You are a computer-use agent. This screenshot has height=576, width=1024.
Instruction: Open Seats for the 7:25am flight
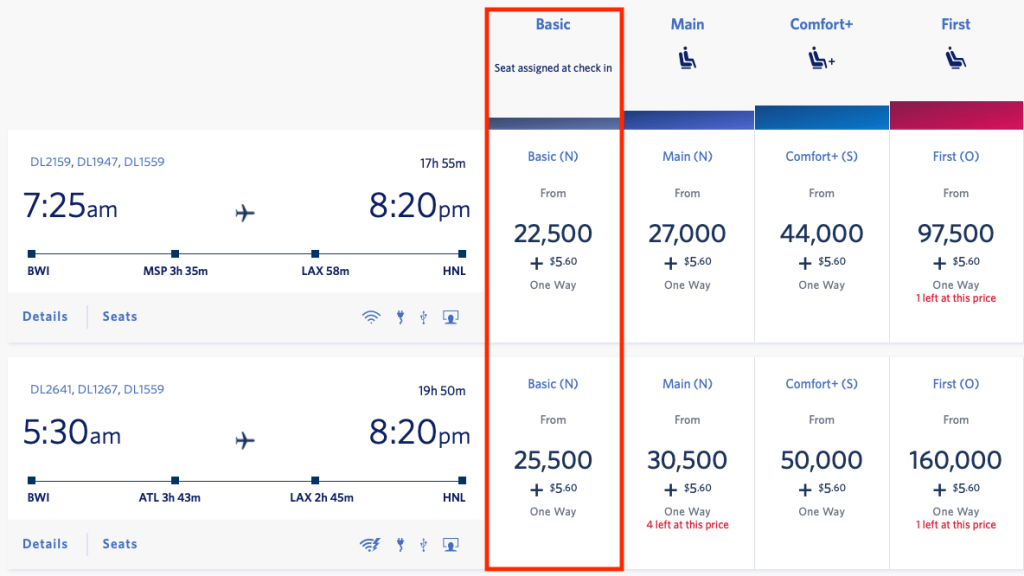coord(120,317)
